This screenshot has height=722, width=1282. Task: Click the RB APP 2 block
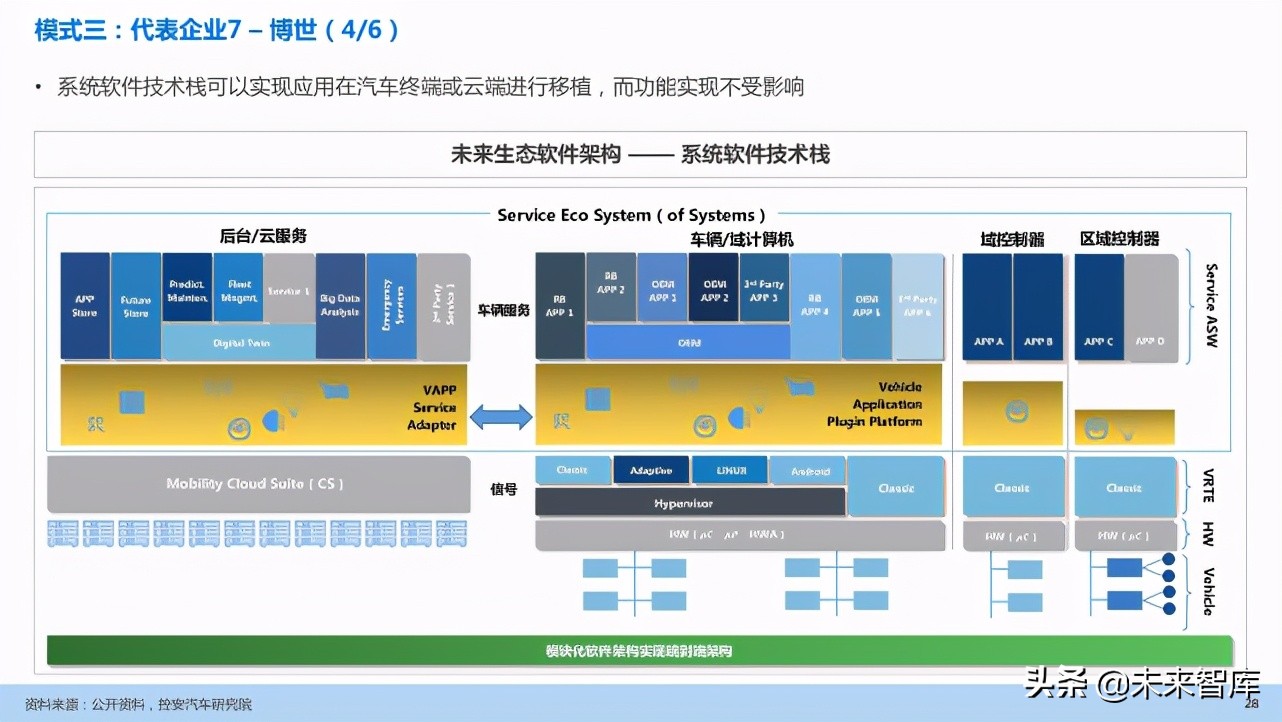click(611, 288)
